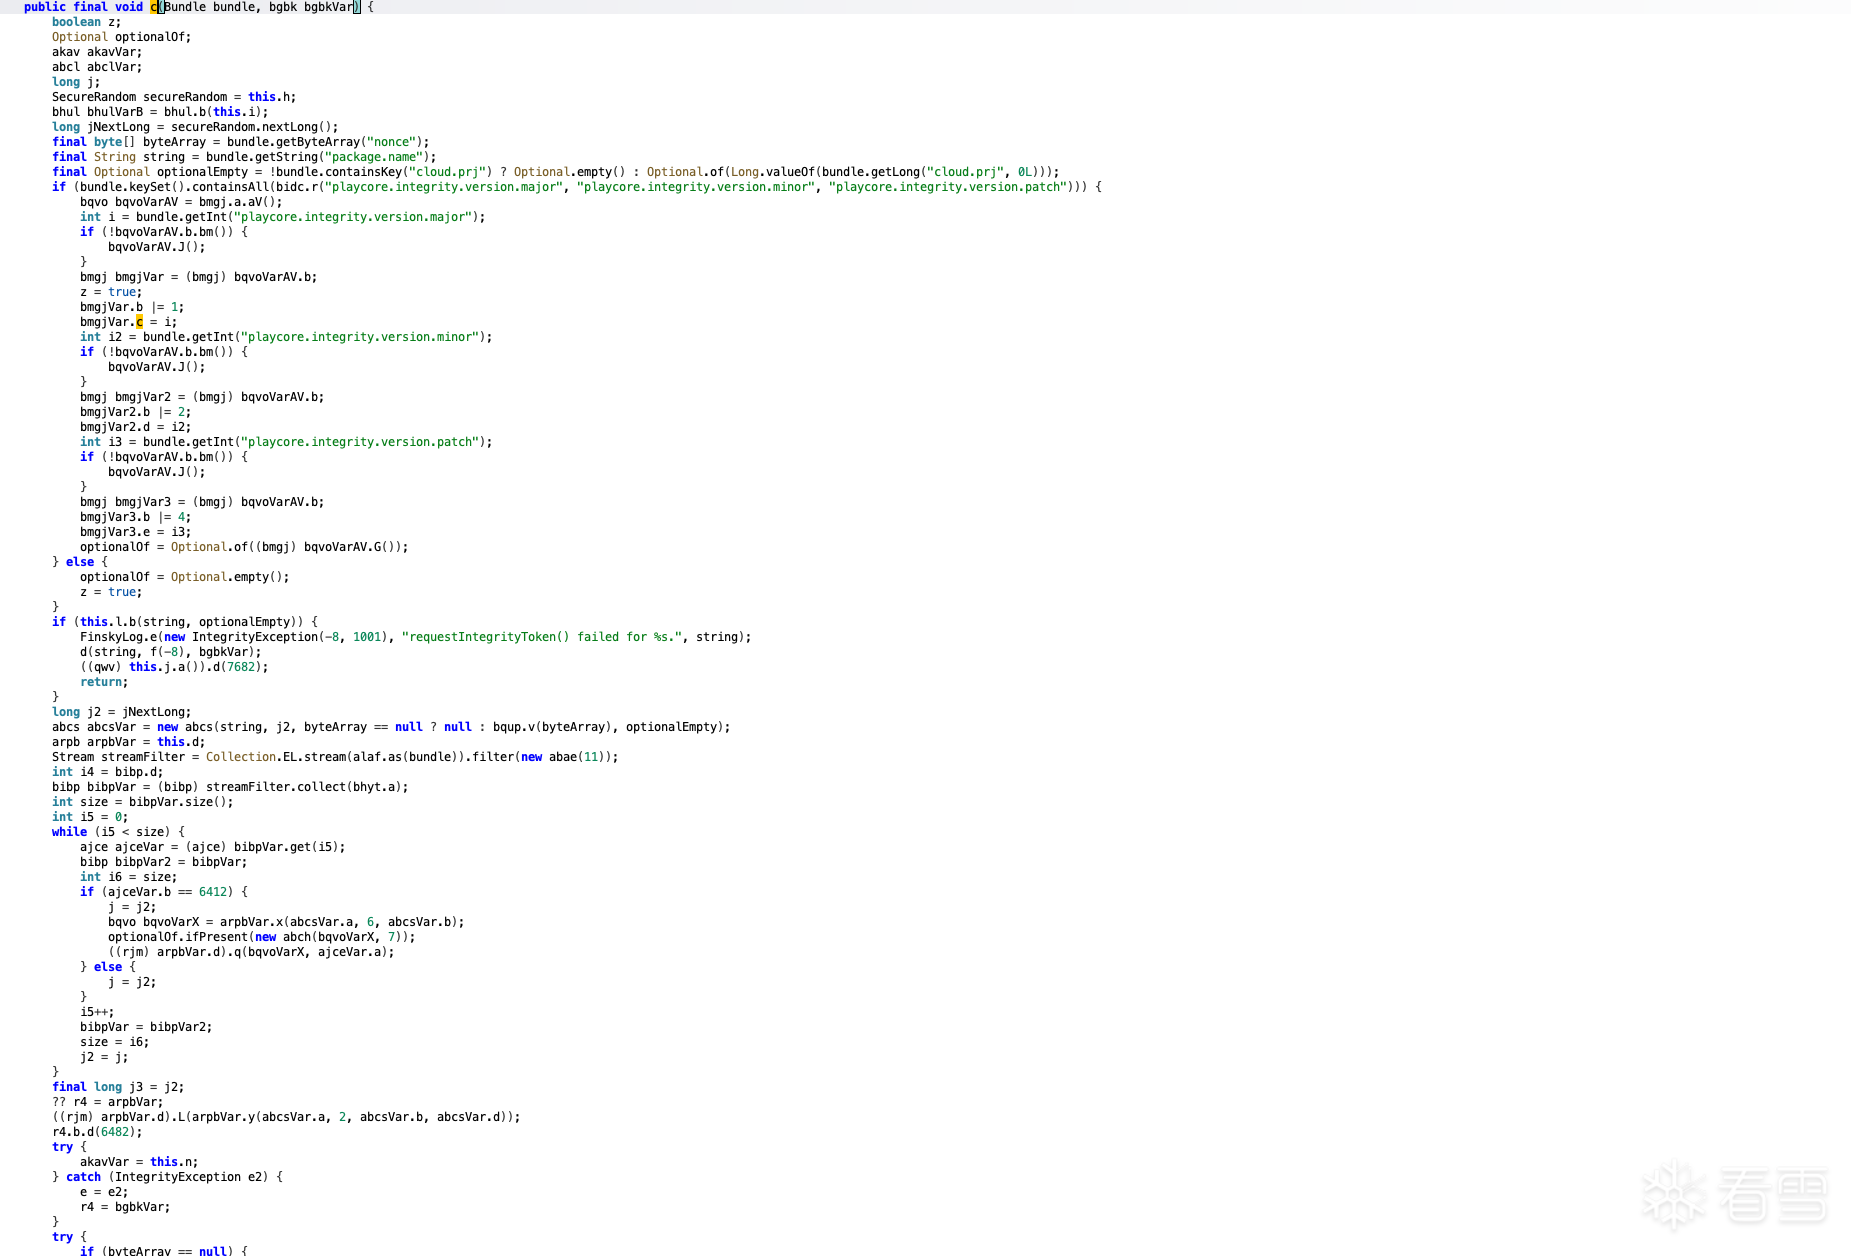Click 'size = i6;' assignment line
Screen dimensions: 1851x1256
click(114, 1042)
